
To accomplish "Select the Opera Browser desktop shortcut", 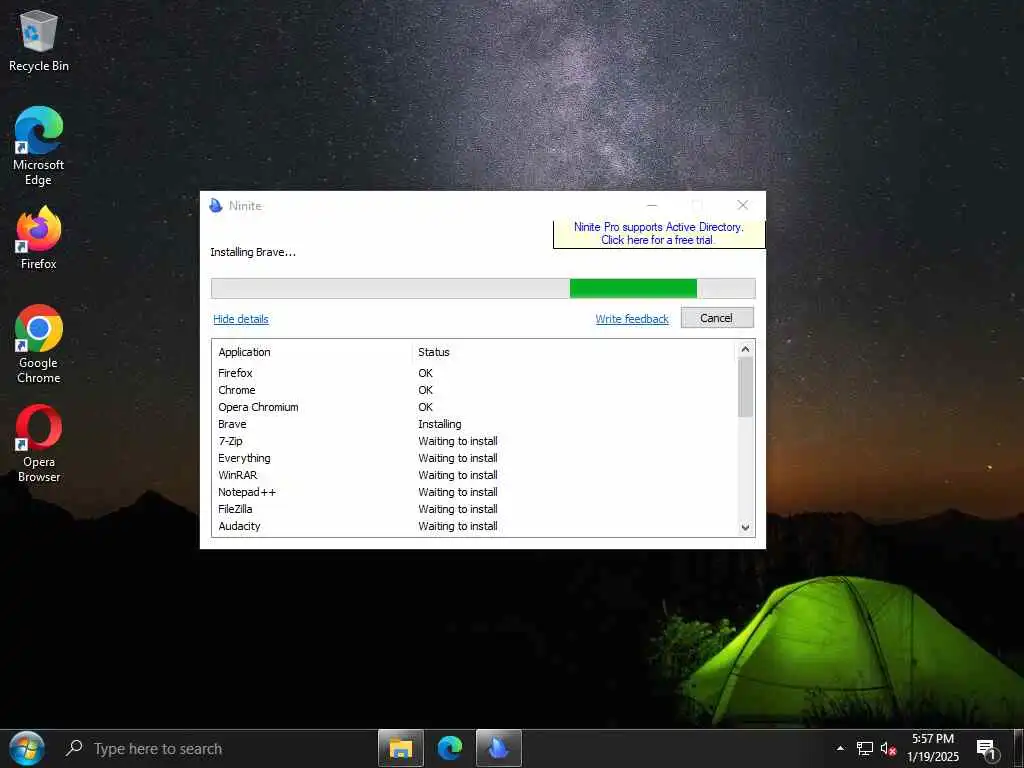I will point(39,443).
